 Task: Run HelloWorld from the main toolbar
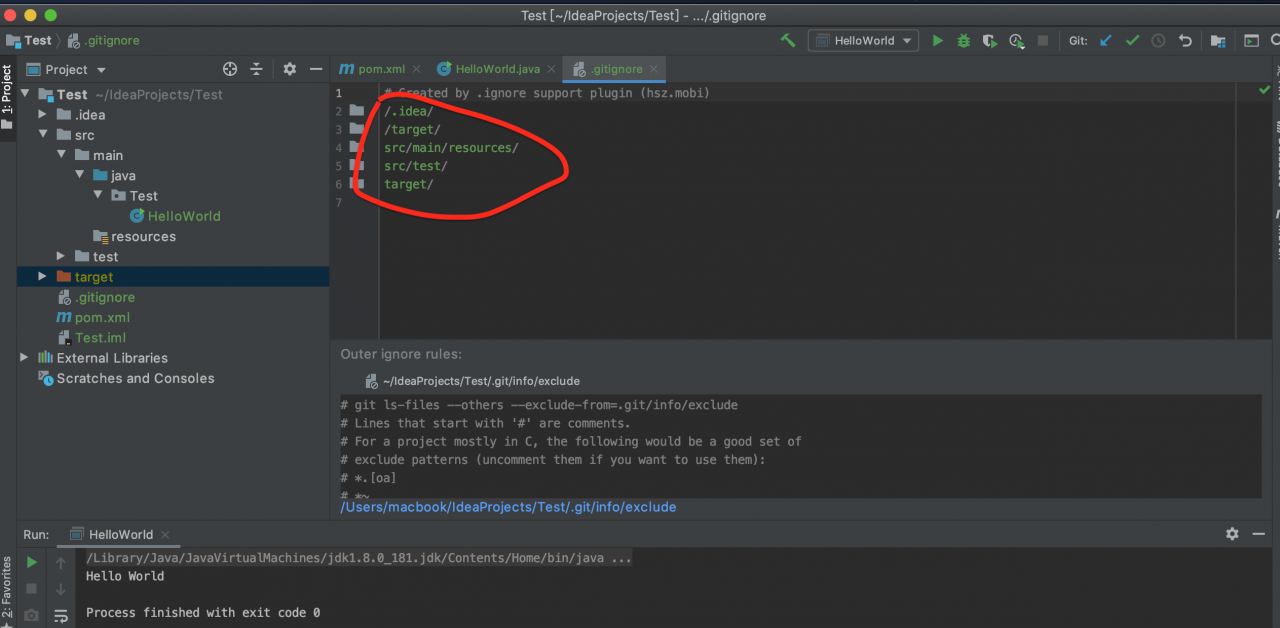tap(937, 41)
